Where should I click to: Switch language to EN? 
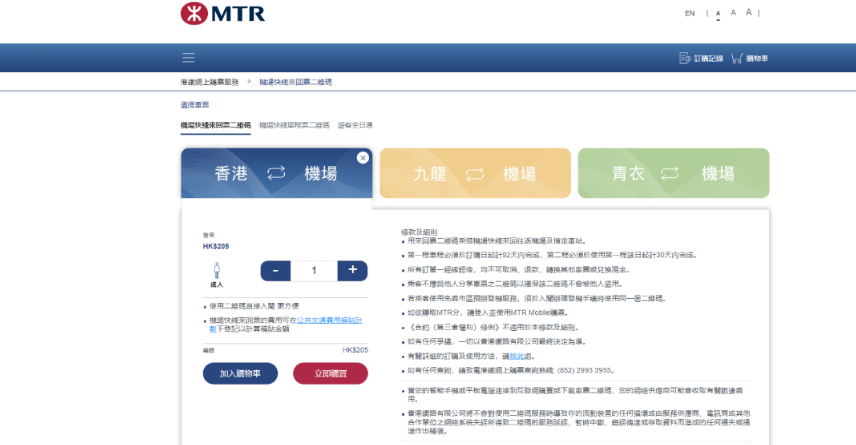tap(690, 14)
